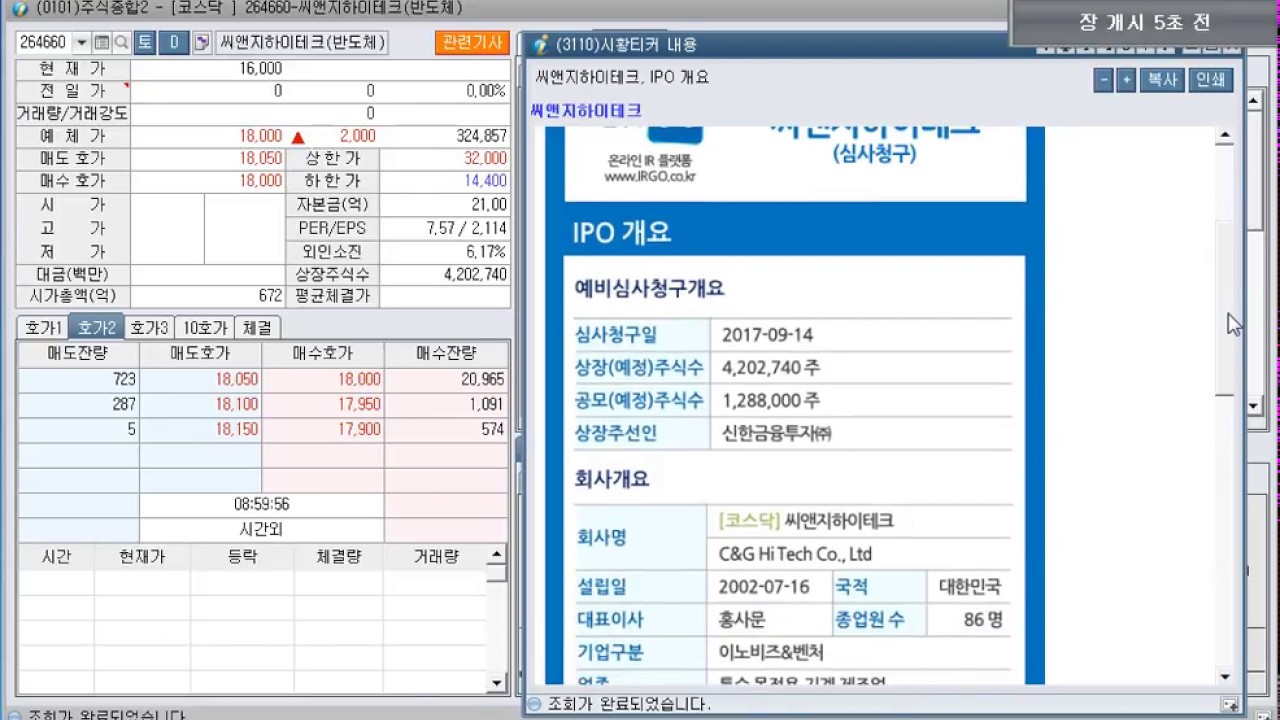Click the 인쇄 print button
Image resolution: width=1280 pixels, height=720 pixels.
pos(1210,80)
